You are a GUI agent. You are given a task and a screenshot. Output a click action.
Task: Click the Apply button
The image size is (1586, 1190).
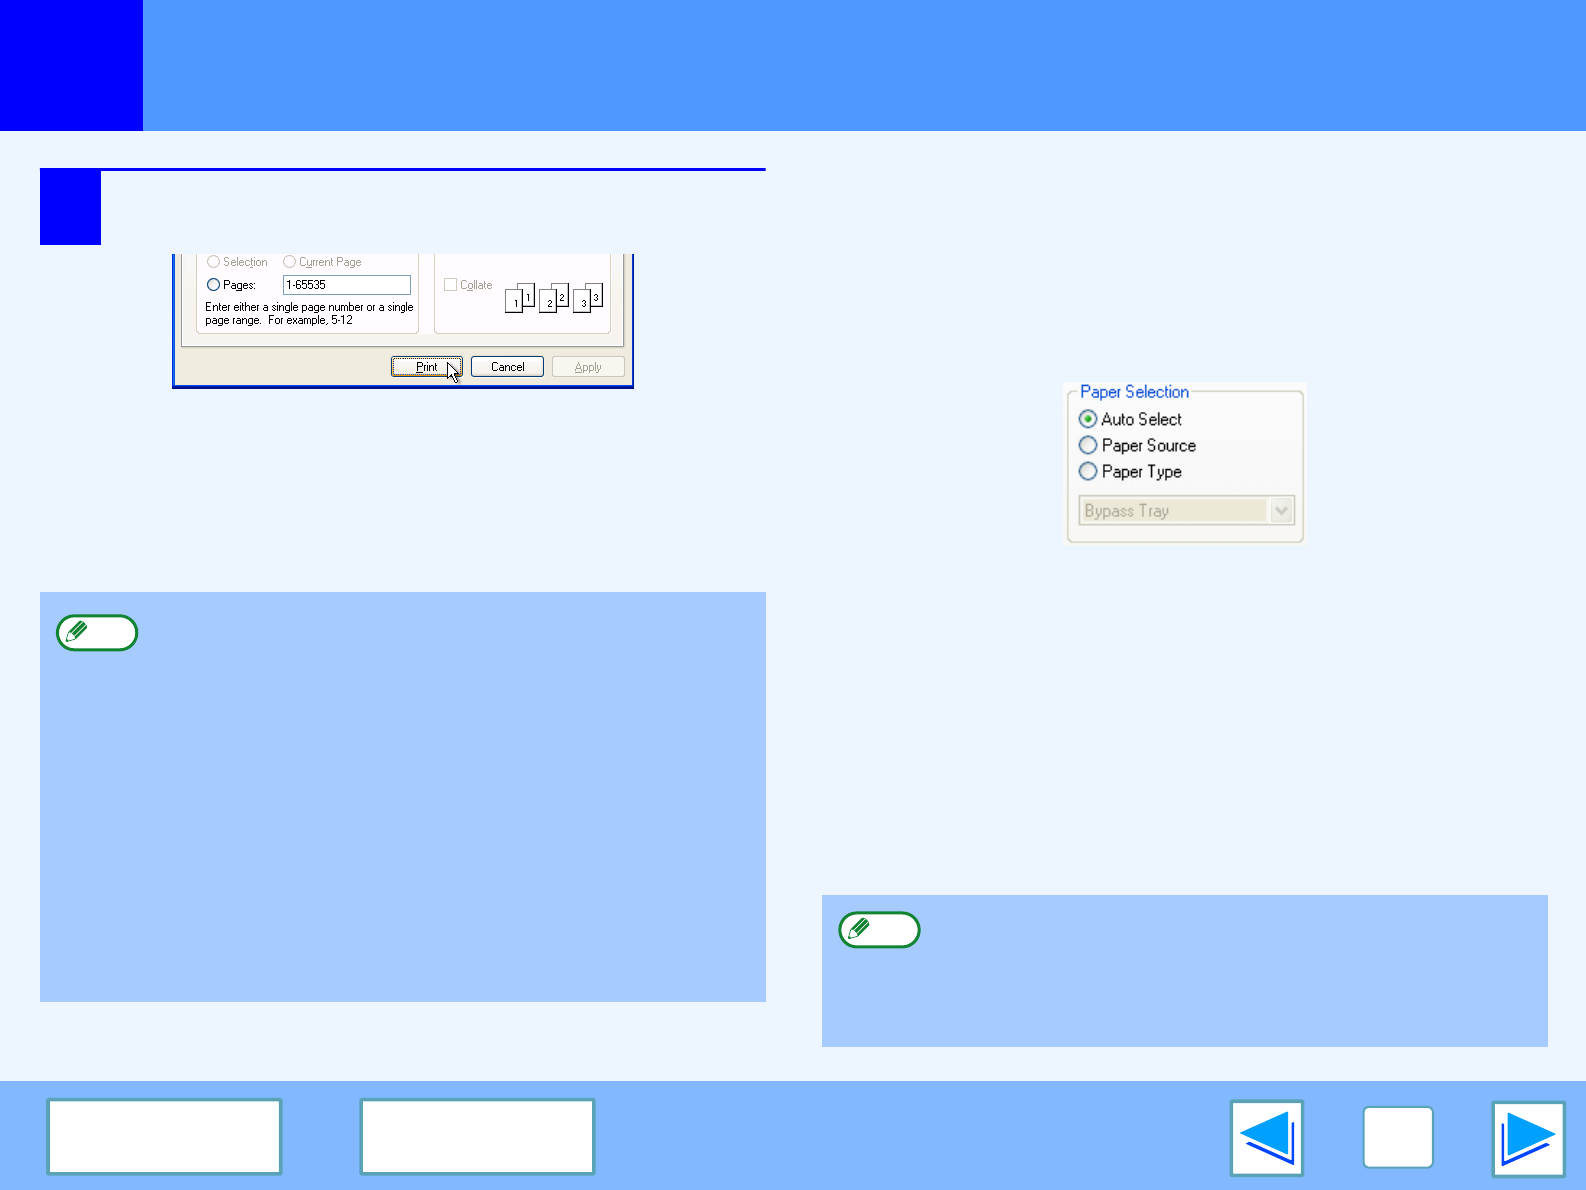[x=588, y=367]
